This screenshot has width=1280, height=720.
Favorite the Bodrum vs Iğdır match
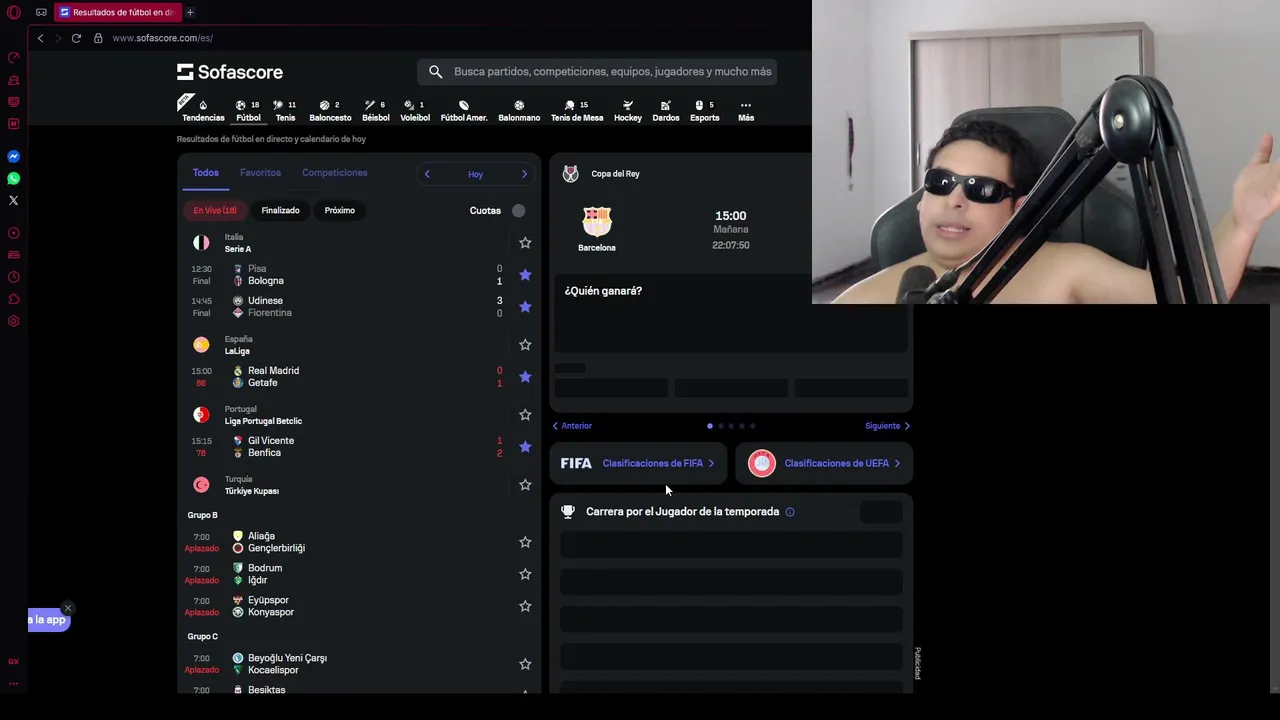pos(525,574)
